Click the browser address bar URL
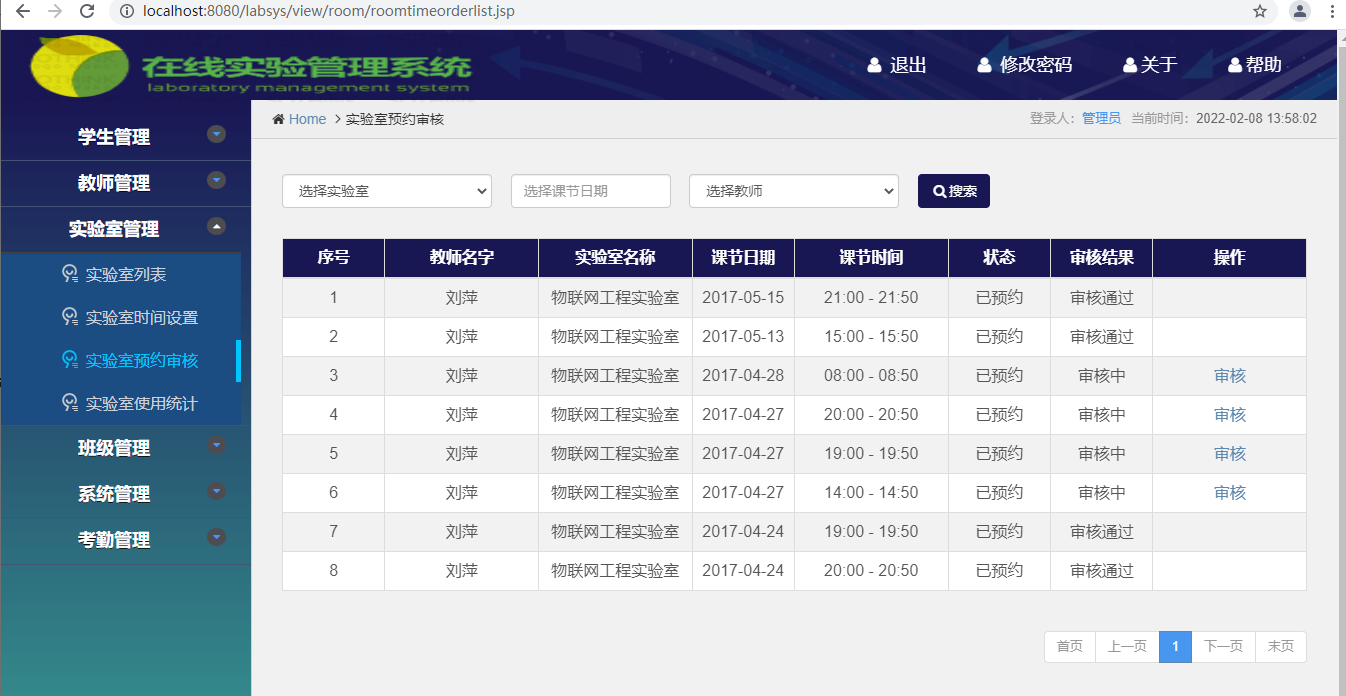1346x696 pixels. pos(329,11)
